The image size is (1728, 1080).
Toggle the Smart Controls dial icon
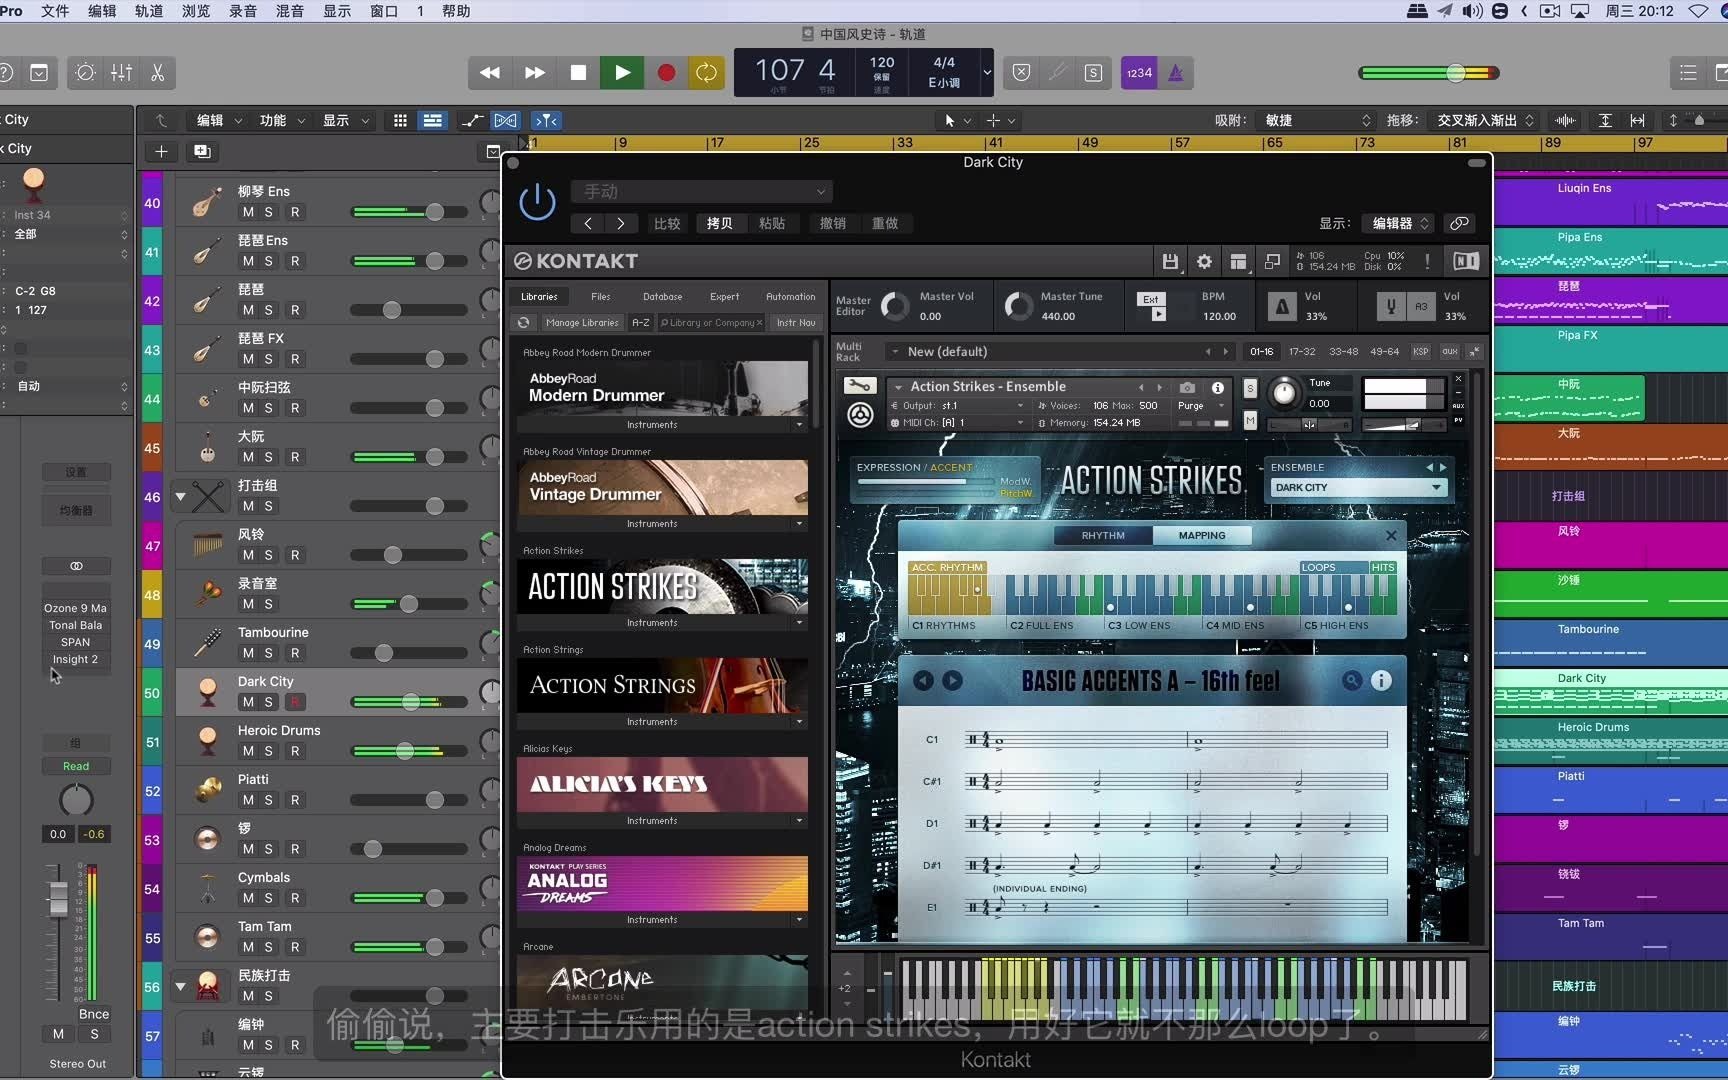click(x=86, y=72)
